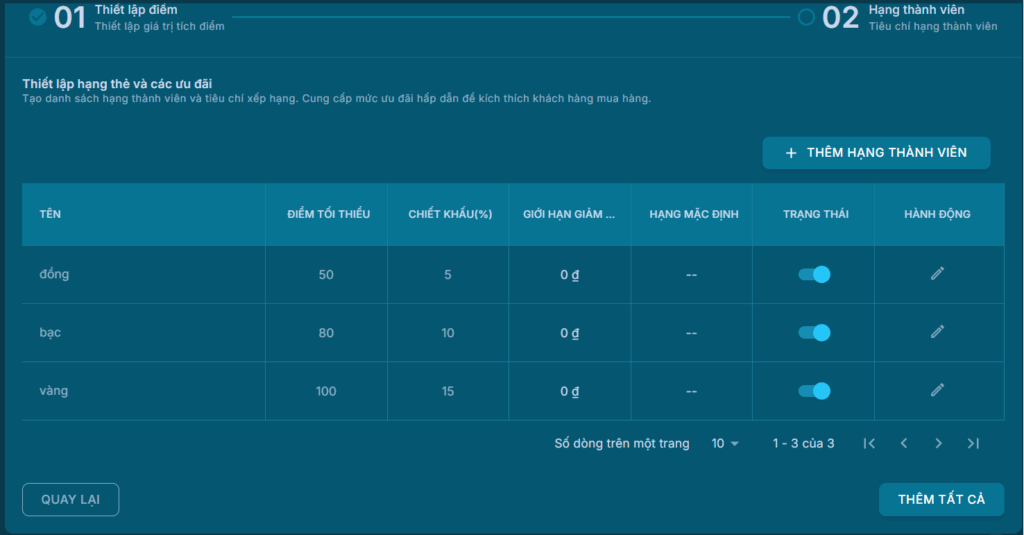Go to the first page of table
The height and width of the screenshot is (535, 1024).
click(869, 443)
